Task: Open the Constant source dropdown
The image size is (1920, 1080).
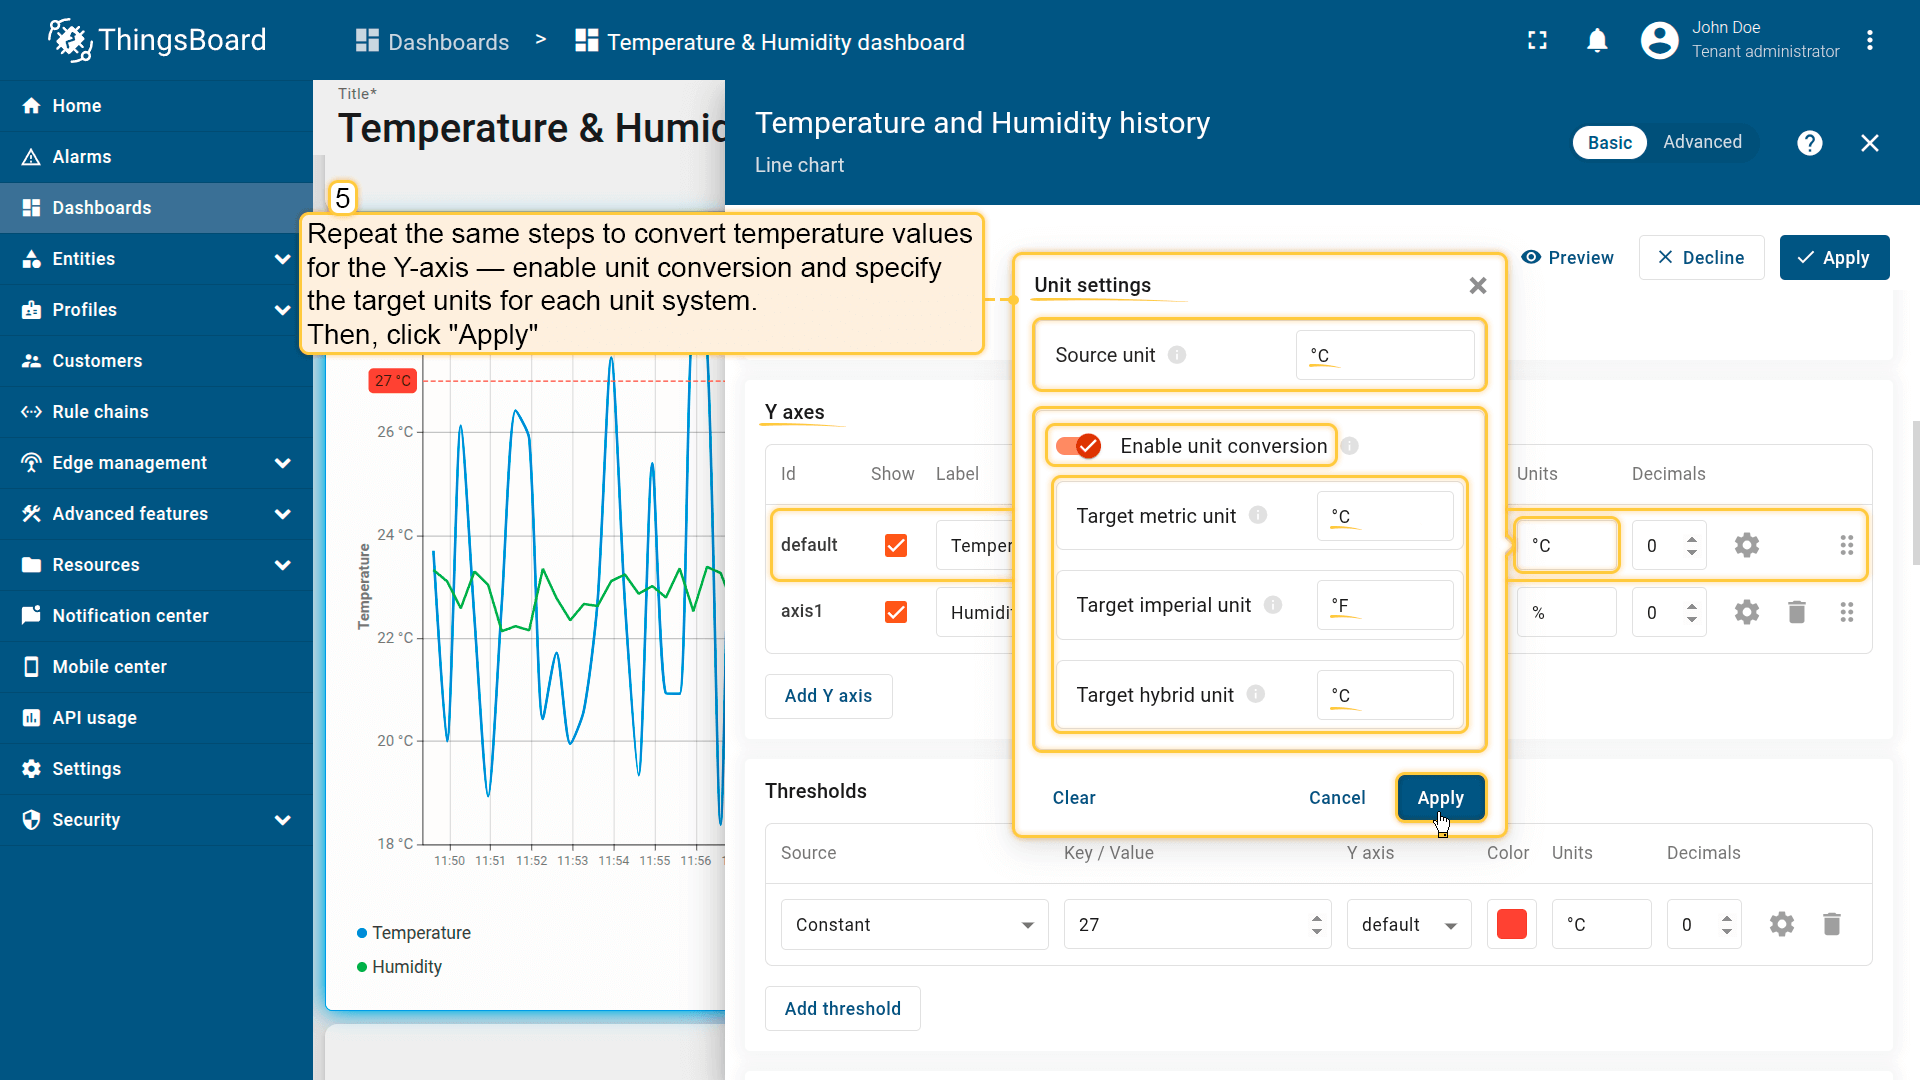Action: click(x=914, y=925)
